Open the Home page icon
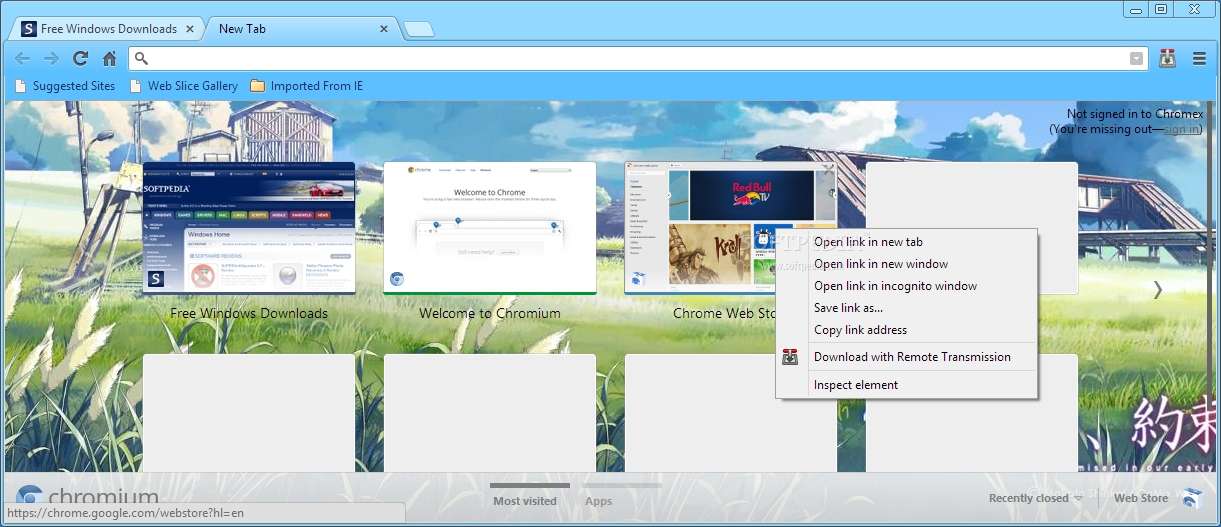1221x527 pixels. click(110, 58)
